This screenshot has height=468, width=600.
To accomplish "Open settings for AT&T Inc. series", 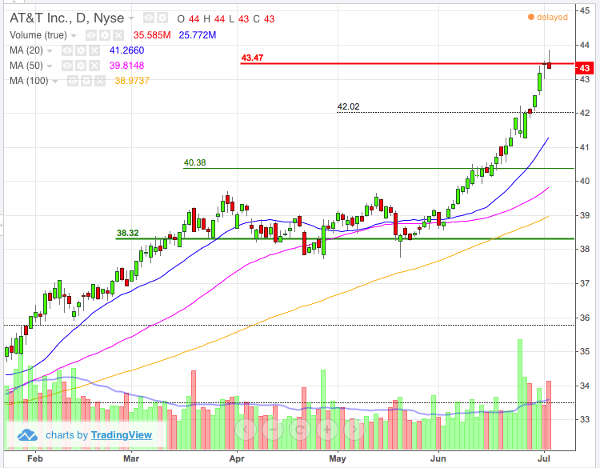I will click(163, 18).
